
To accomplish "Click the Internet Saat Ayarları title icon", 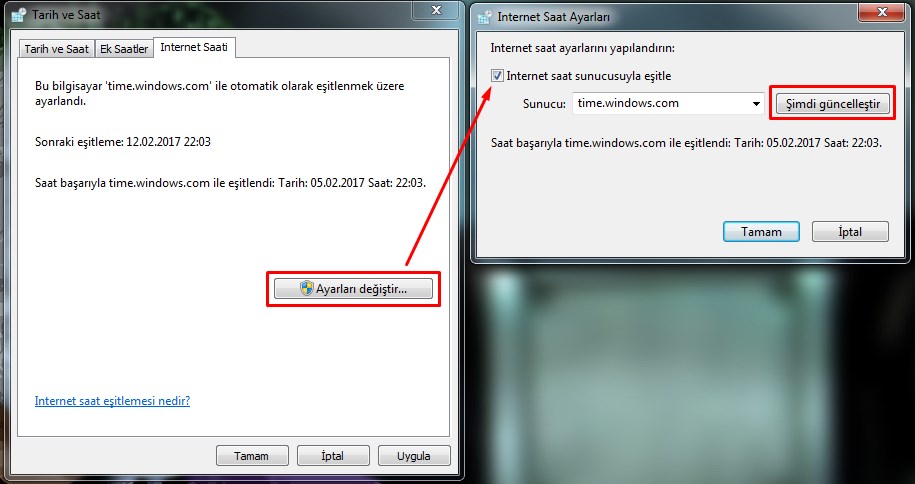I will (485, 16).
